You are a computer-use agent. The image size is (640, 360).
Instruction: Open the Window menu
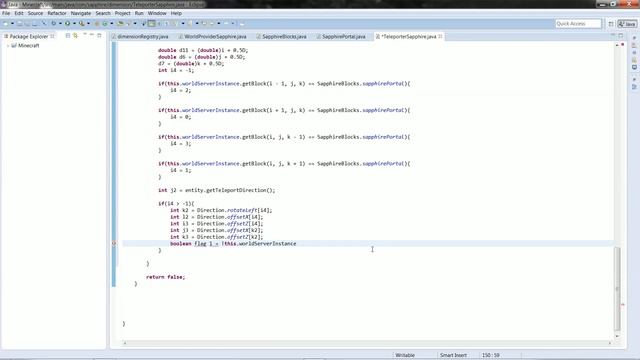(157, 13)
